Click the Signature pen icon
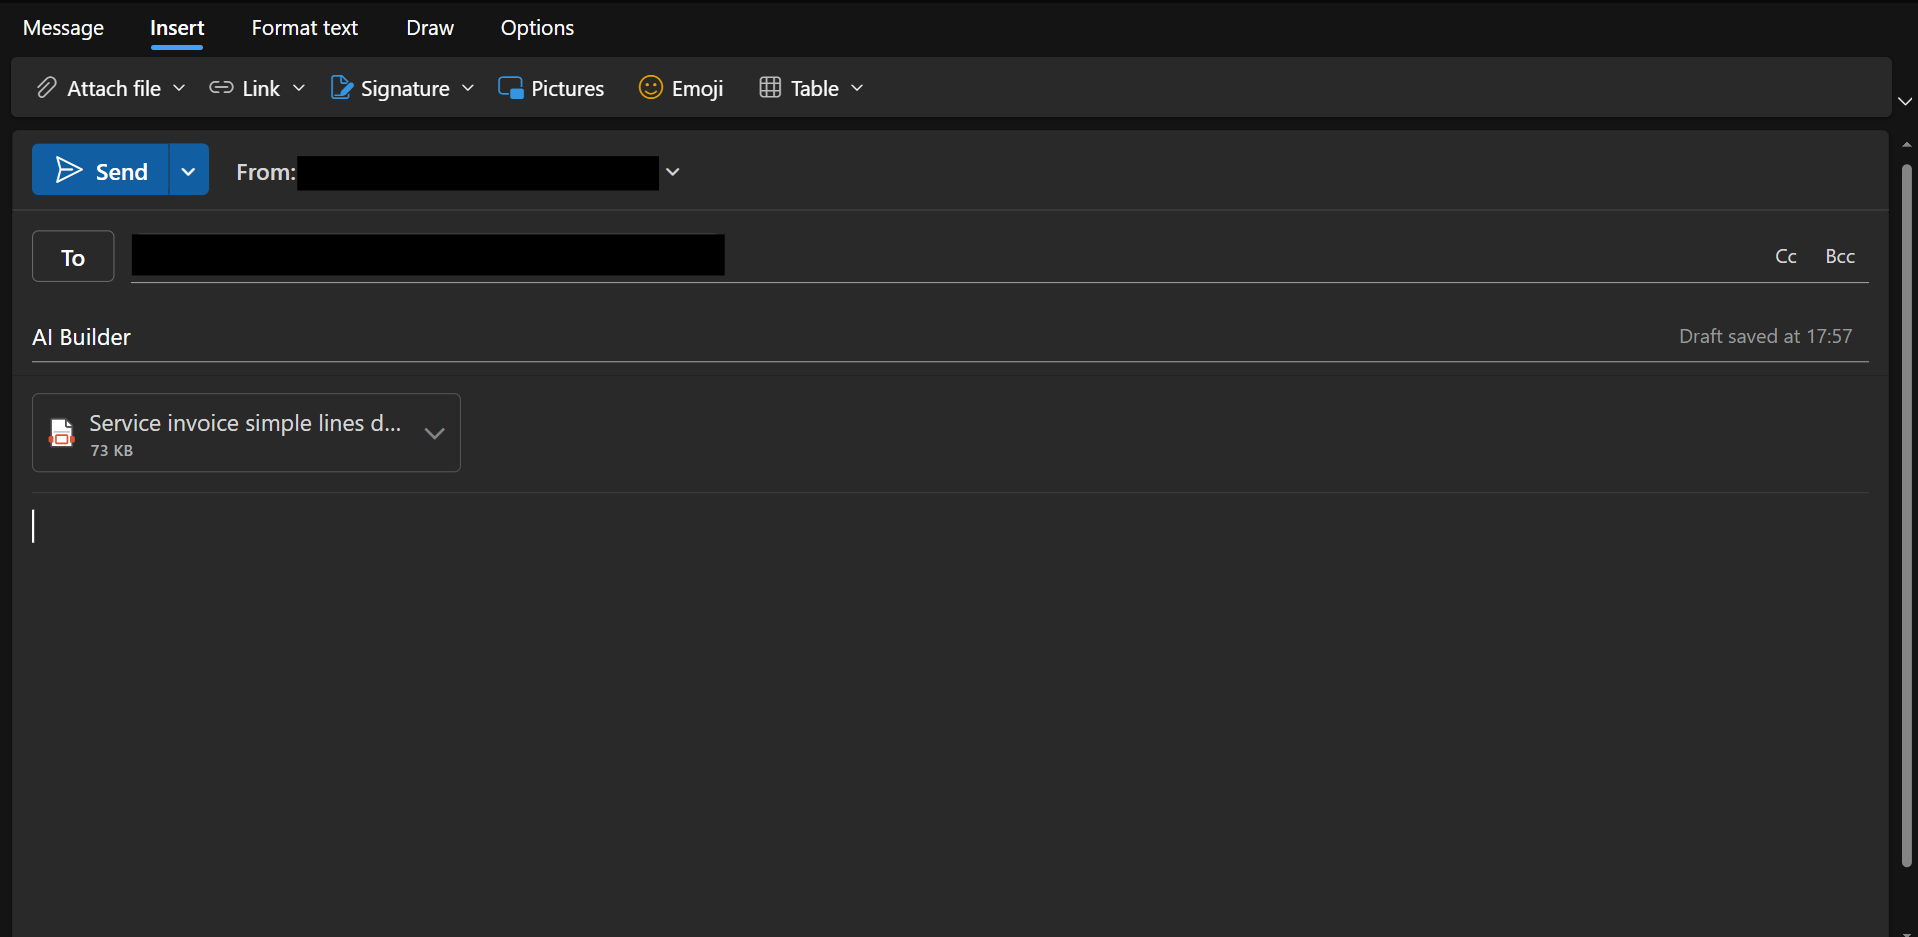Image resolution: width=1918 pixels, height=937 pixels. click(x=342, y=88)
